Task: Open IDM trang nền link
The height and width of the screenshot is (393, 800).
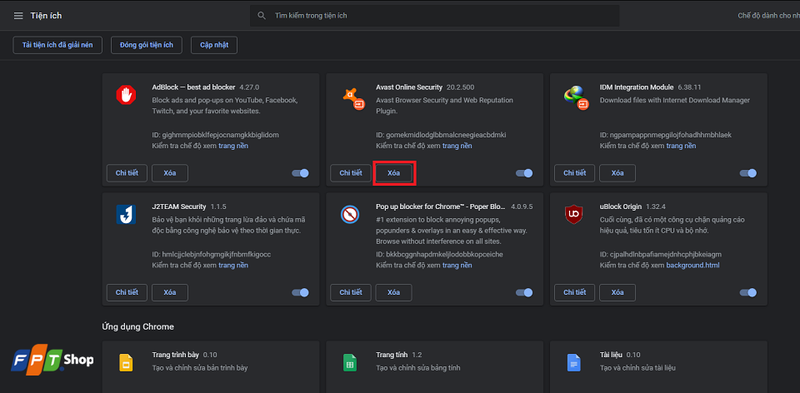Action: click(681, 146)
